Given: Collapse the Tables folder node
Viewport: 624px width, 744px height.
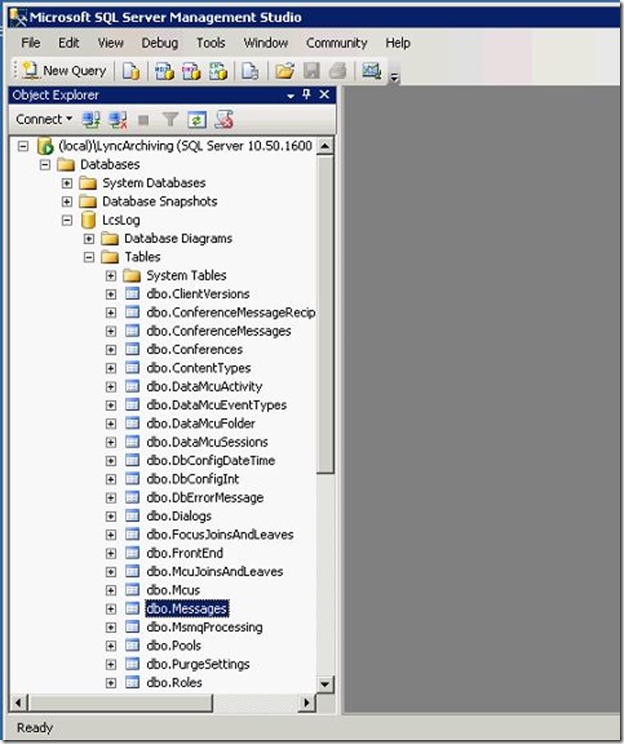Looking at the screenshot, I should click(89, 257).
